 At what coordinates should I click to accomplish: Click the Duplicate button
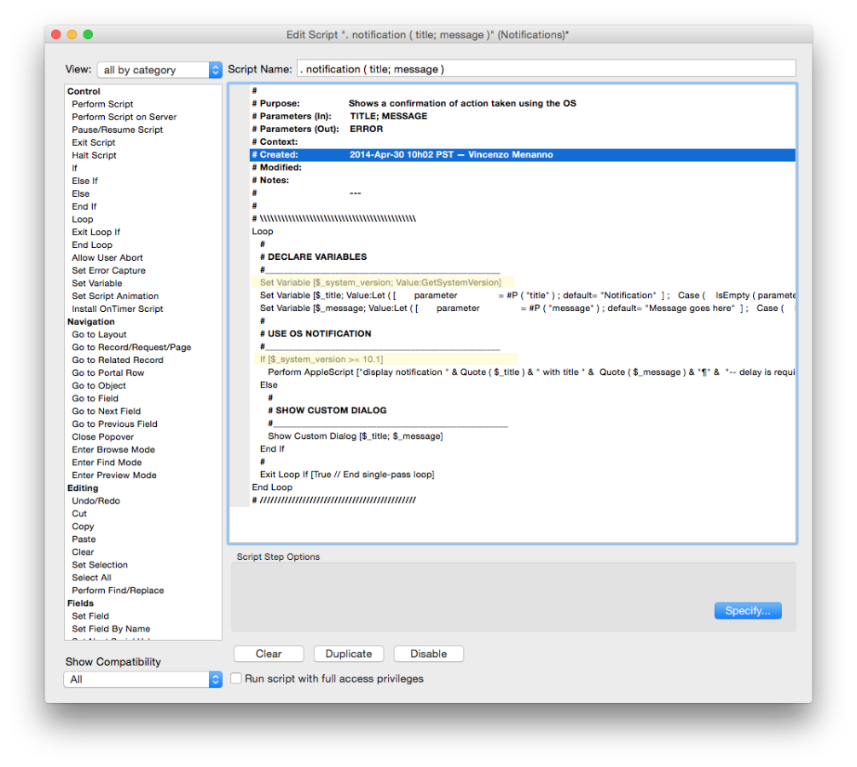pyautogui.click(x=349, y=654)
